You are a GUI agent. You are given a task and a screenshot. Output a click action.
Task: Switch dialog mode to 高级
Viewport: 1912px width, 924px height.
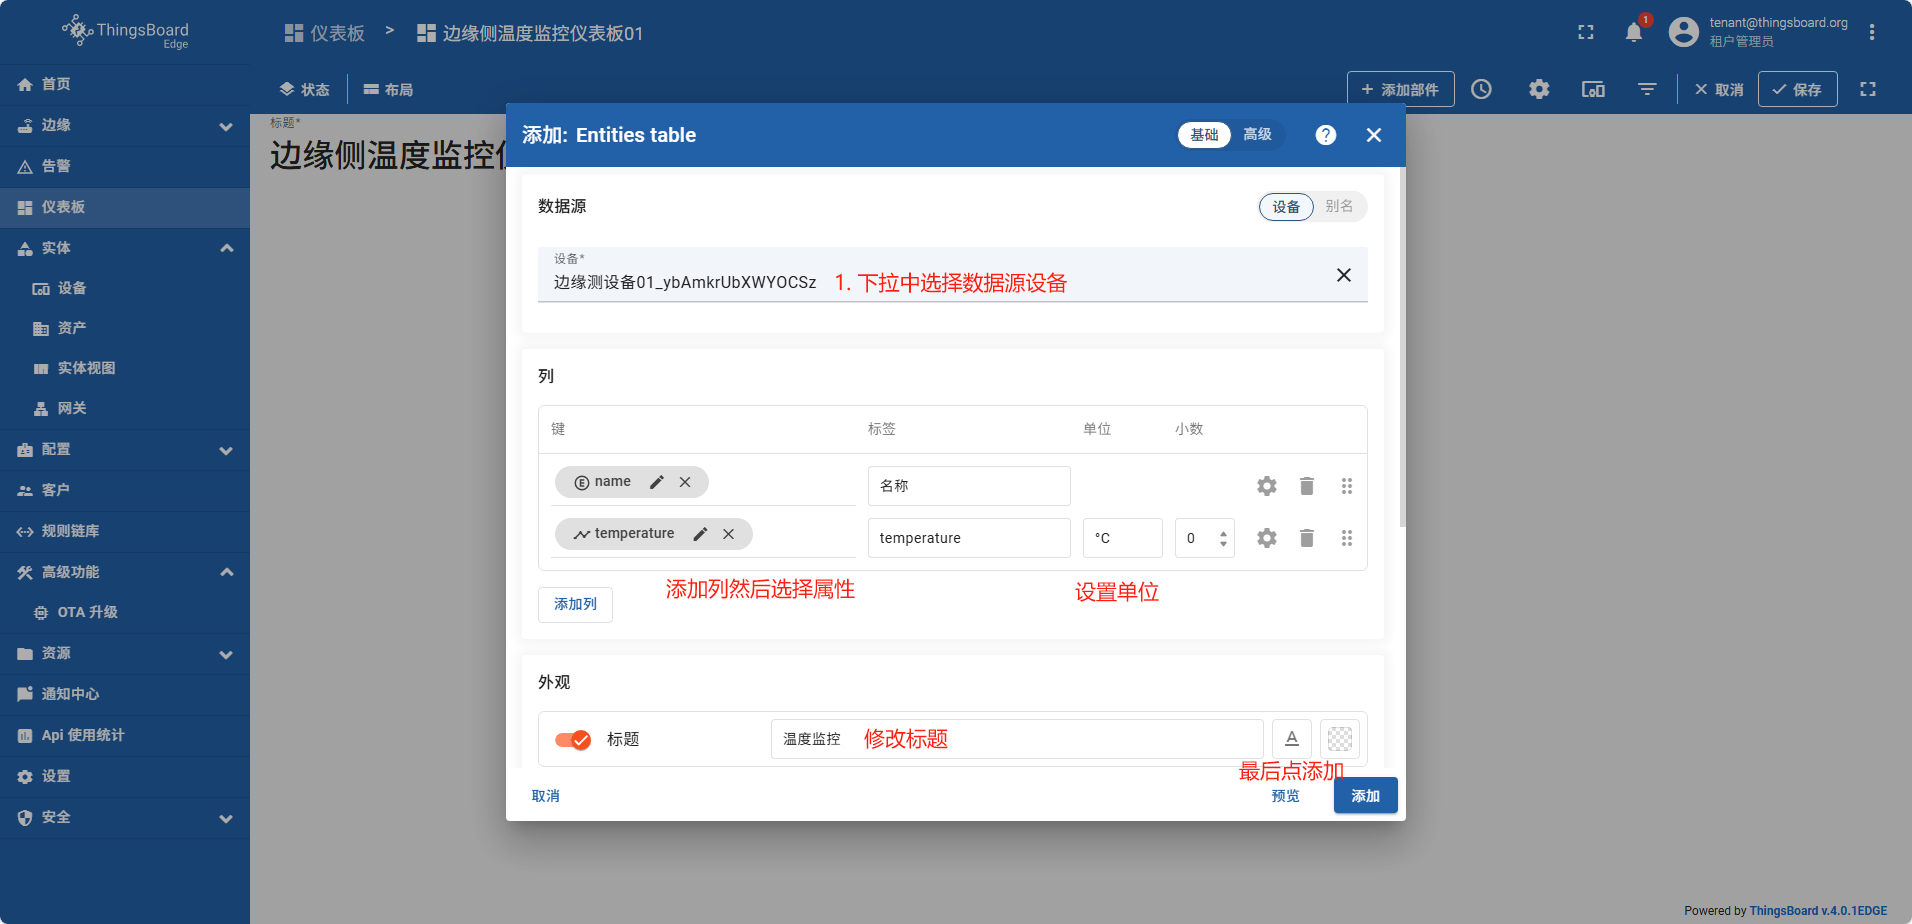point(1257,135)
